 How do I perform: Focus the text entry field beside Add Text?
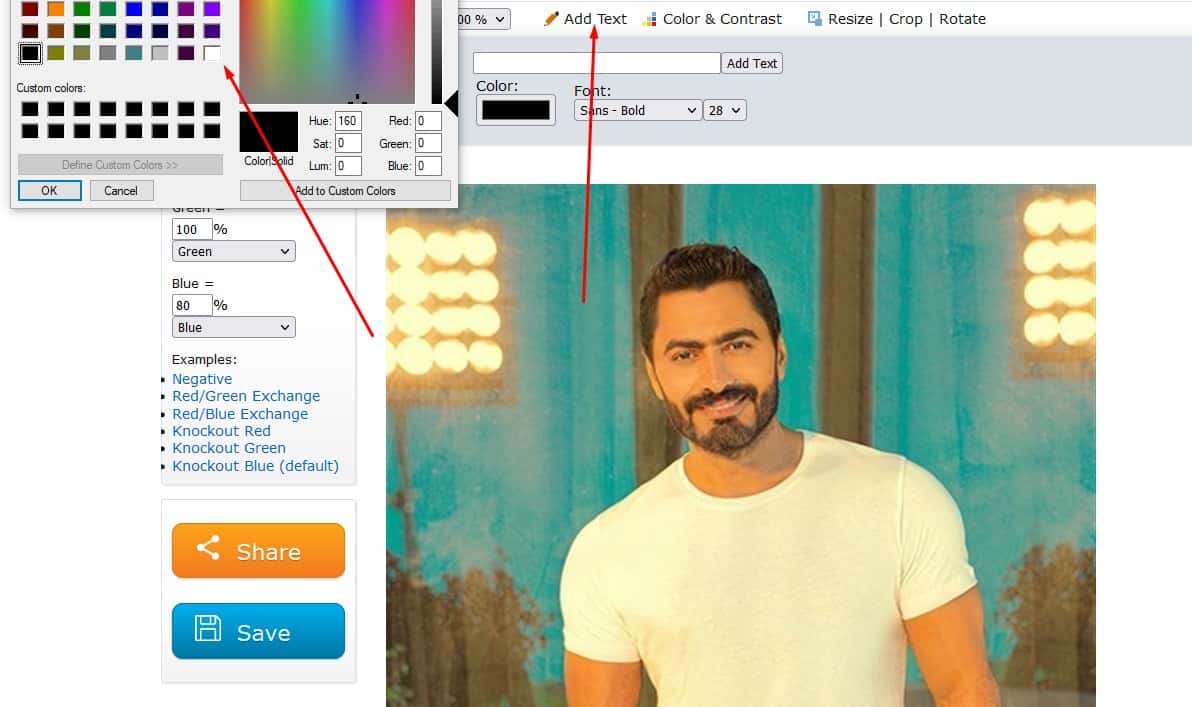point(596,63)
